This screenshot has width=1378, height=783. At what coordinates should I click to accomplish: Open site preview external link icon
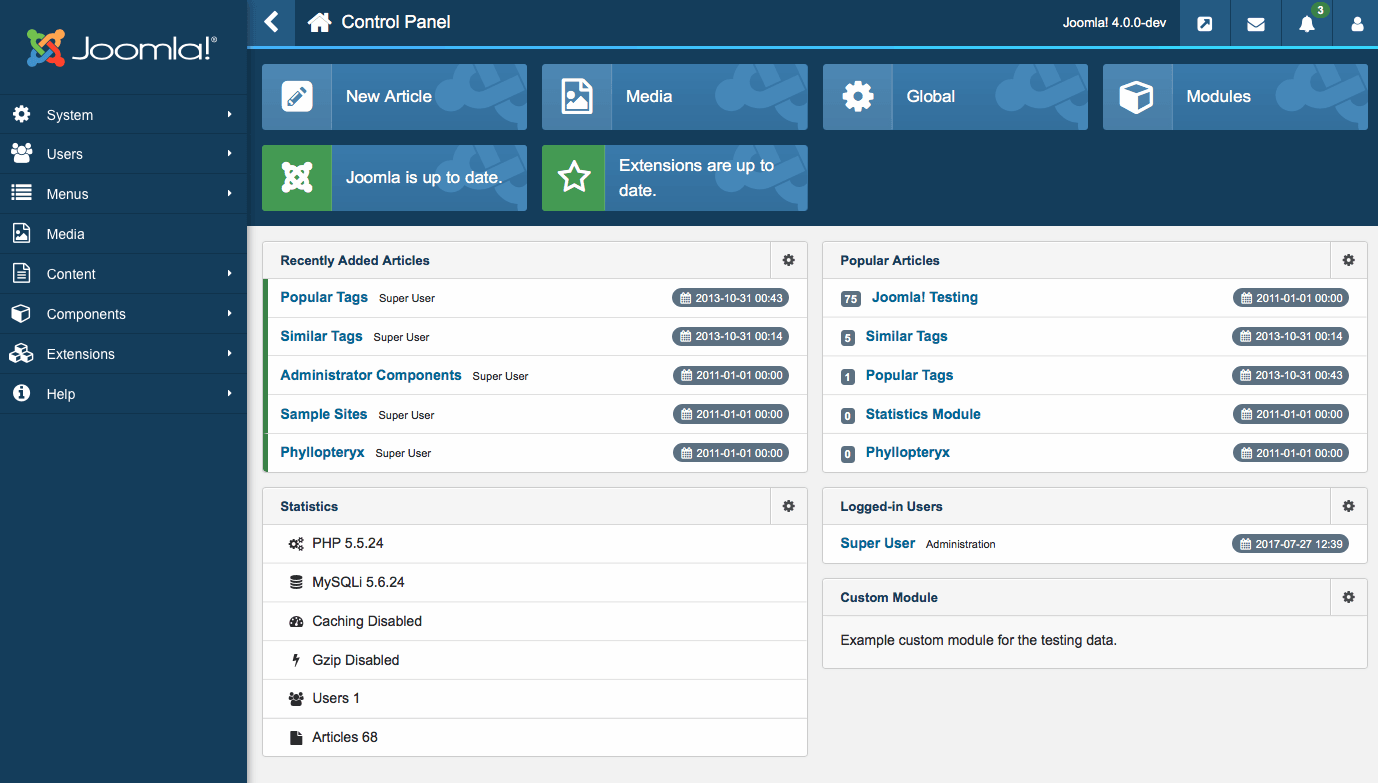pos(1205,24)
